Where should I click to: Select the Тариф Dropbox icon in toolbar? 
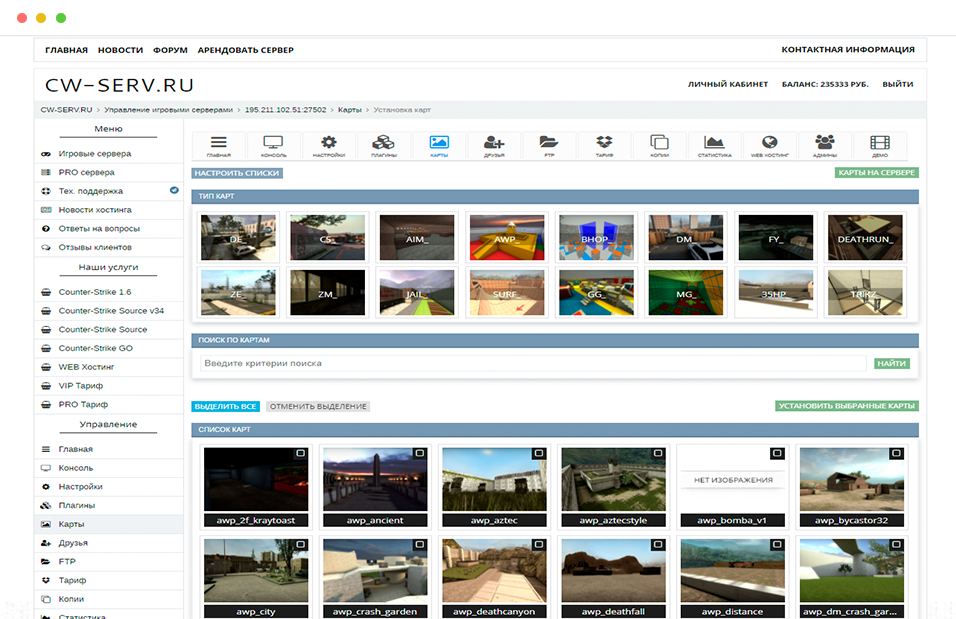603,143
